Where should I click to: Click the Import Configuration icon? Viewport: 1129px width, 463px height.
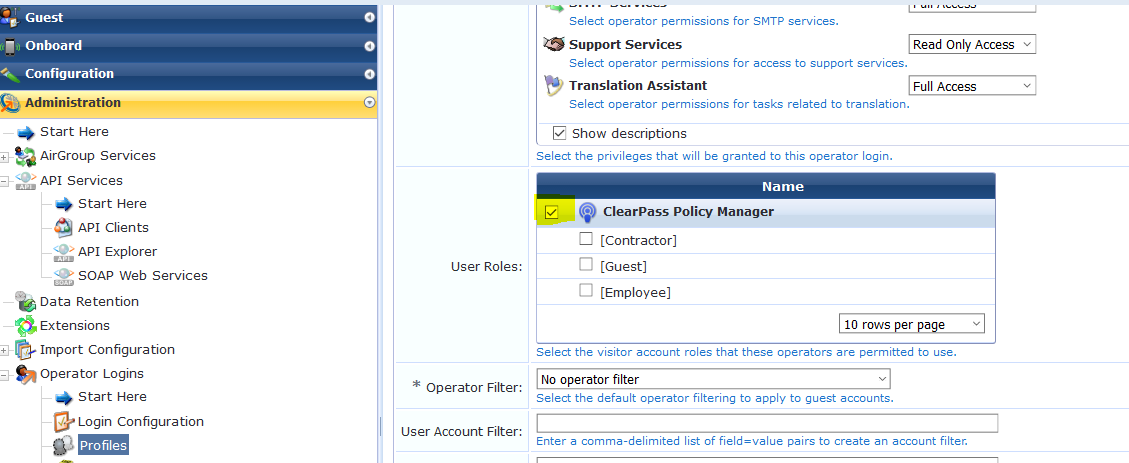[x=26, y=350]
